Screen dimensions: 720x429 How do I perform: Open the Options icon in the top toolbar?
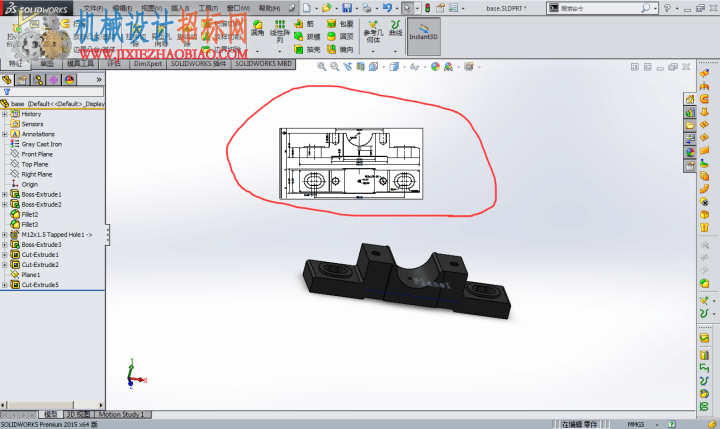tap(453, 8)
